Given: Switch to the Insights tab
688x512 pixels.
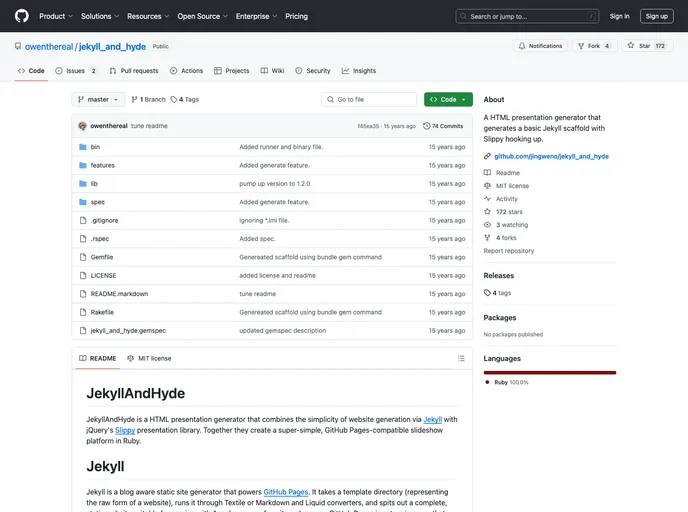Looking at the screenshot, I should (x=359, y=71).
